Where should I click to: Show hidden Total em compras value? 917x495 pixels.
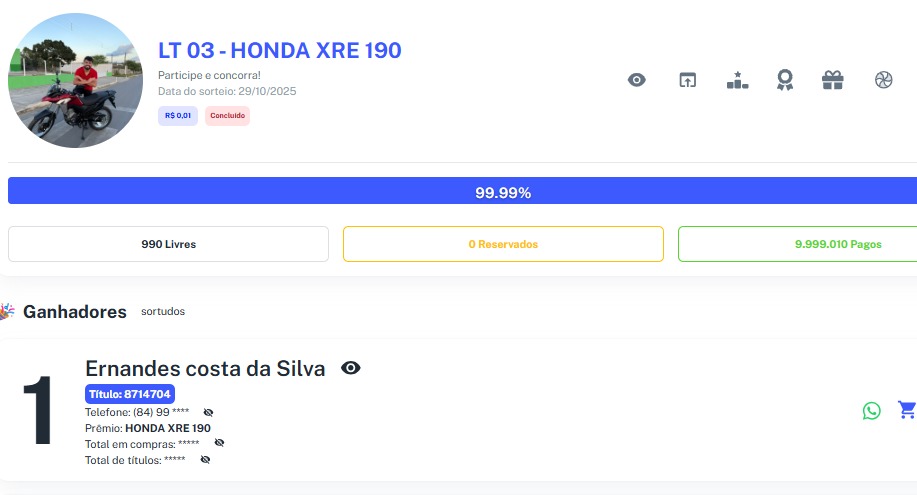point(219,442)
